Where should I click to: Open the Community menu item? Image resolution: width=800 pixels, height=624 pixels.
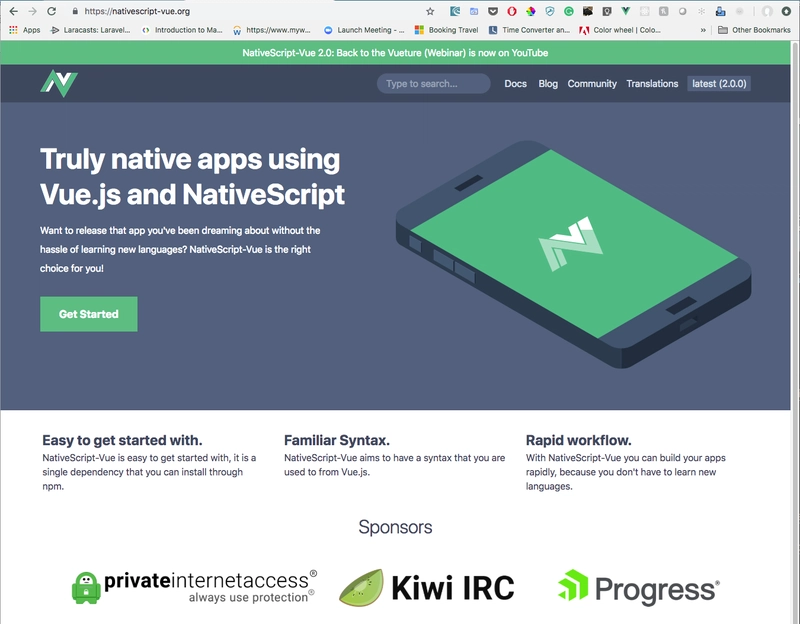point(592,84)
